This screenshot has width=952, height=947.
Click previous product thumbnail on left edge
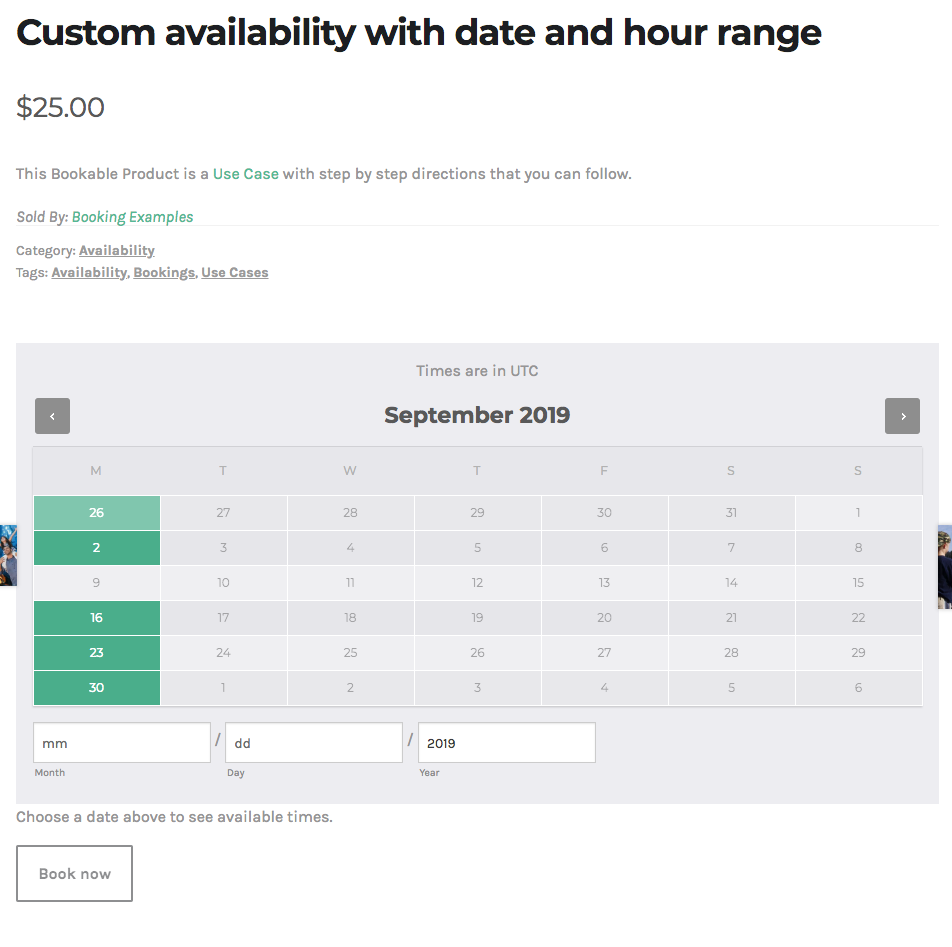(8, 555)
